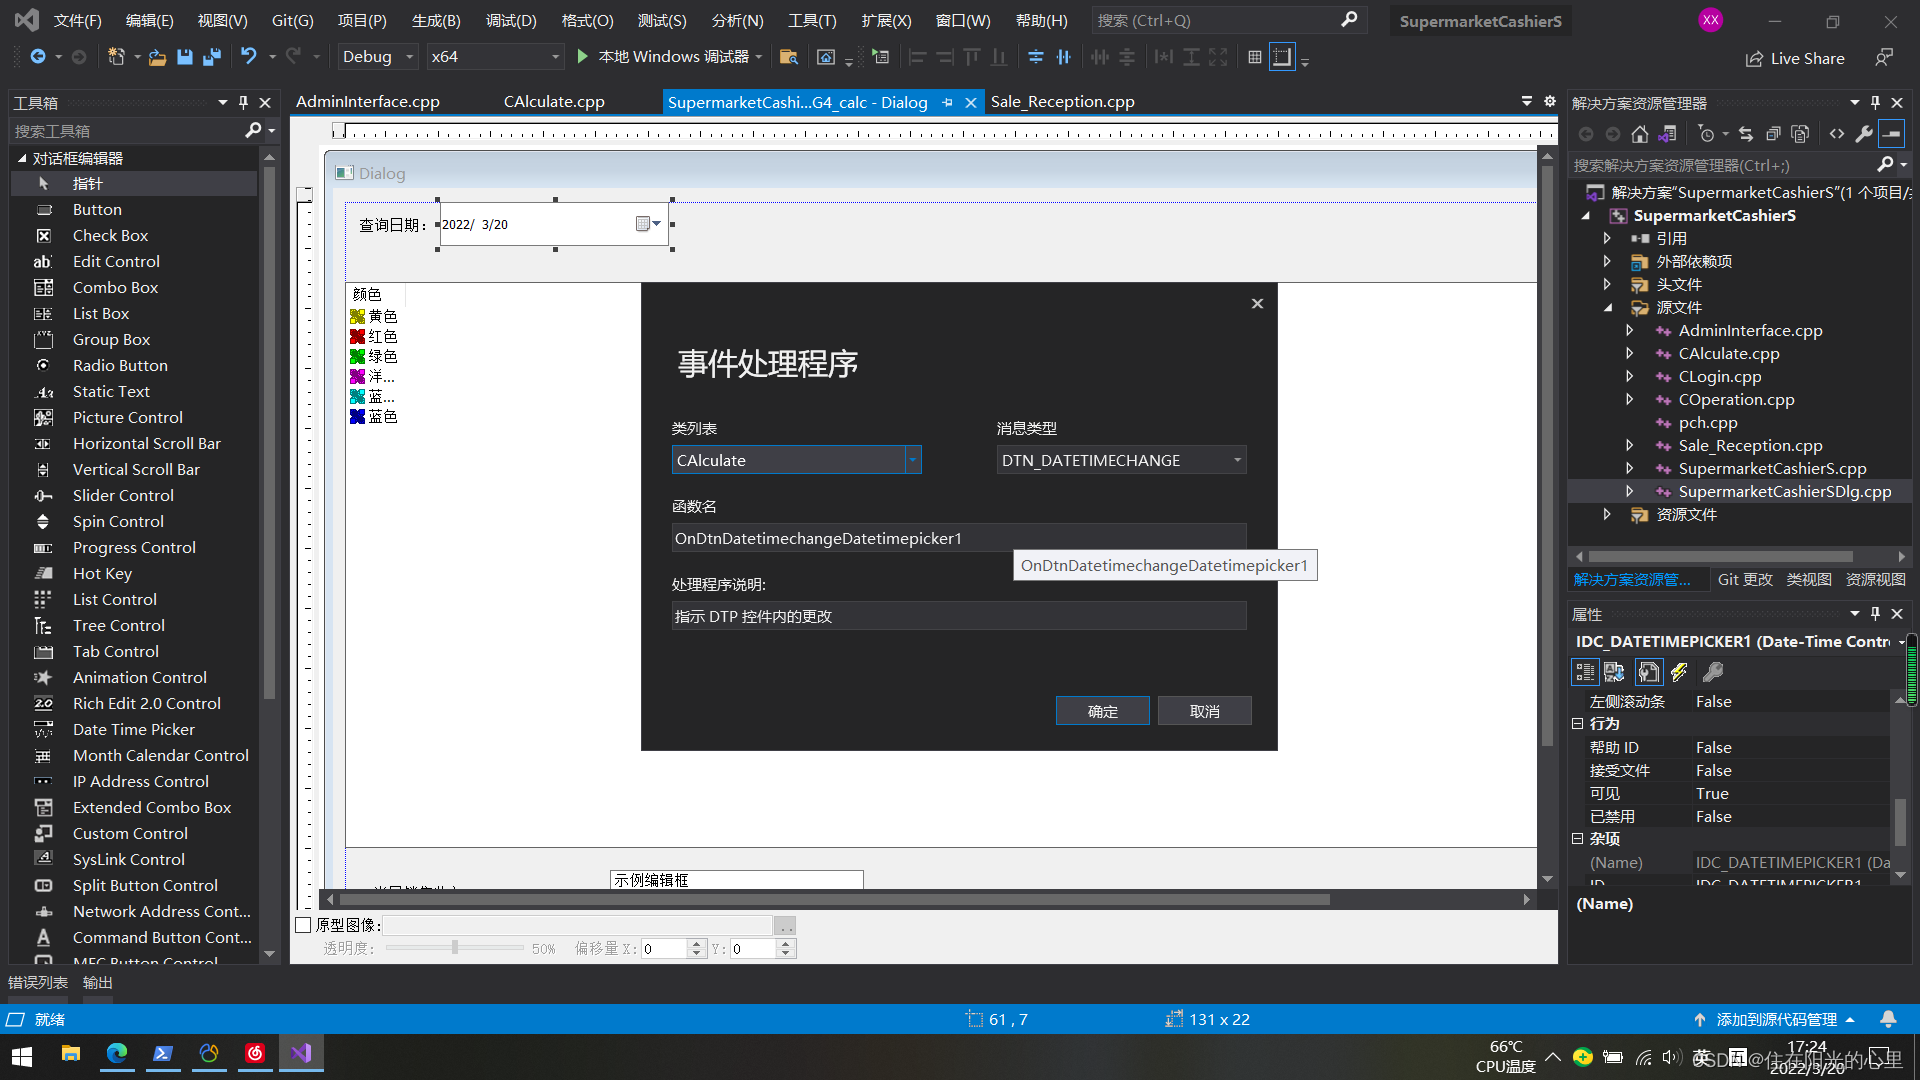The image size is (1920, 1080).
Task: Enable the prototype image checkbox
Action: pyautogui.click(x=304, y=925)
